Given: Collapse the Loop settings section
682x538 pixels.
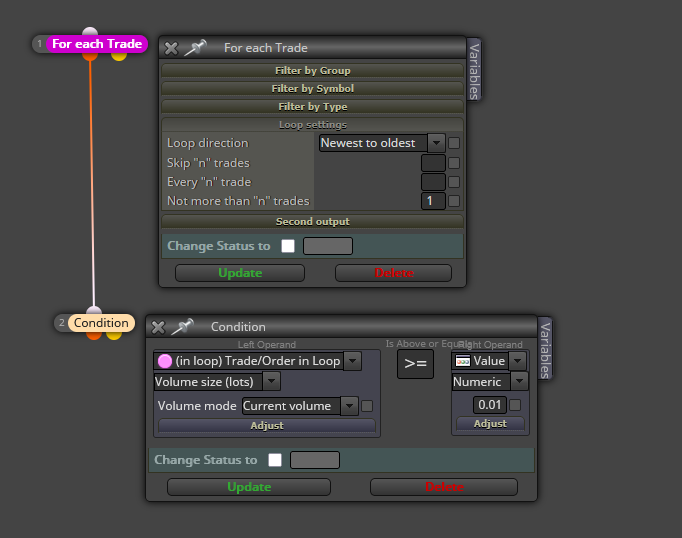Looking at the screenshot, I should [x=312, y=125].
